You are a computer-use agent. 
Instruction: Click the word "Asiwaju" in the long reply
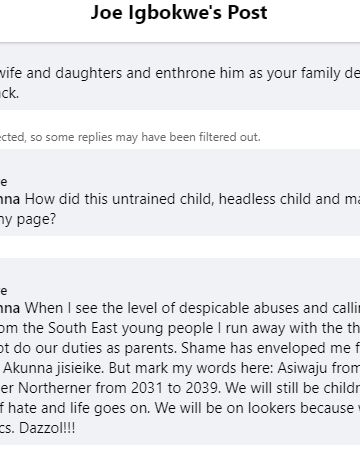point(302,368)
